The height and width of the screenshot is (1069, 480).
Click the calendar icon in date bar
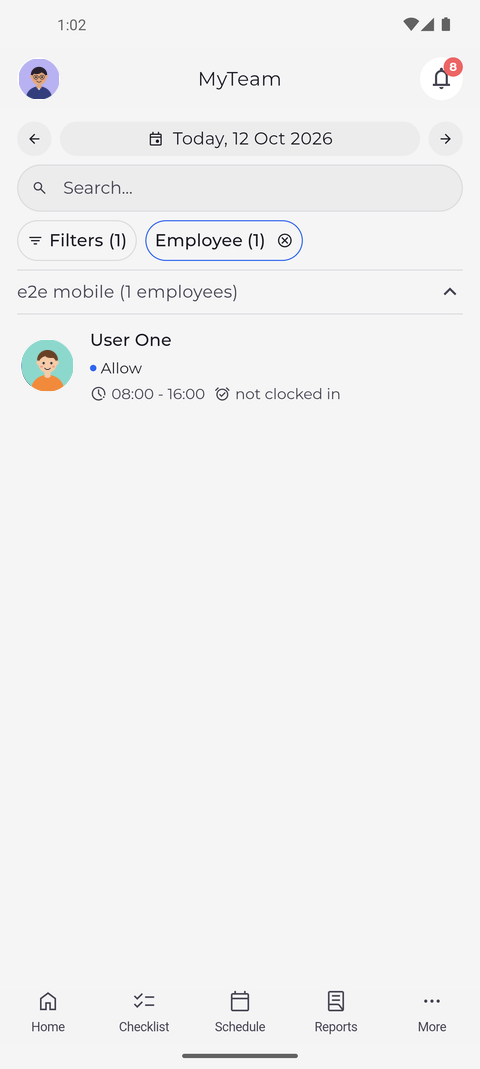(155, 139)
